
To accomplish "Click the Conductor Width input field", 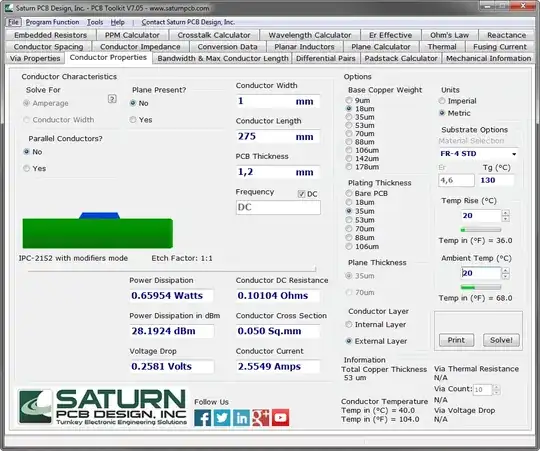I will (x=278, y=101).
